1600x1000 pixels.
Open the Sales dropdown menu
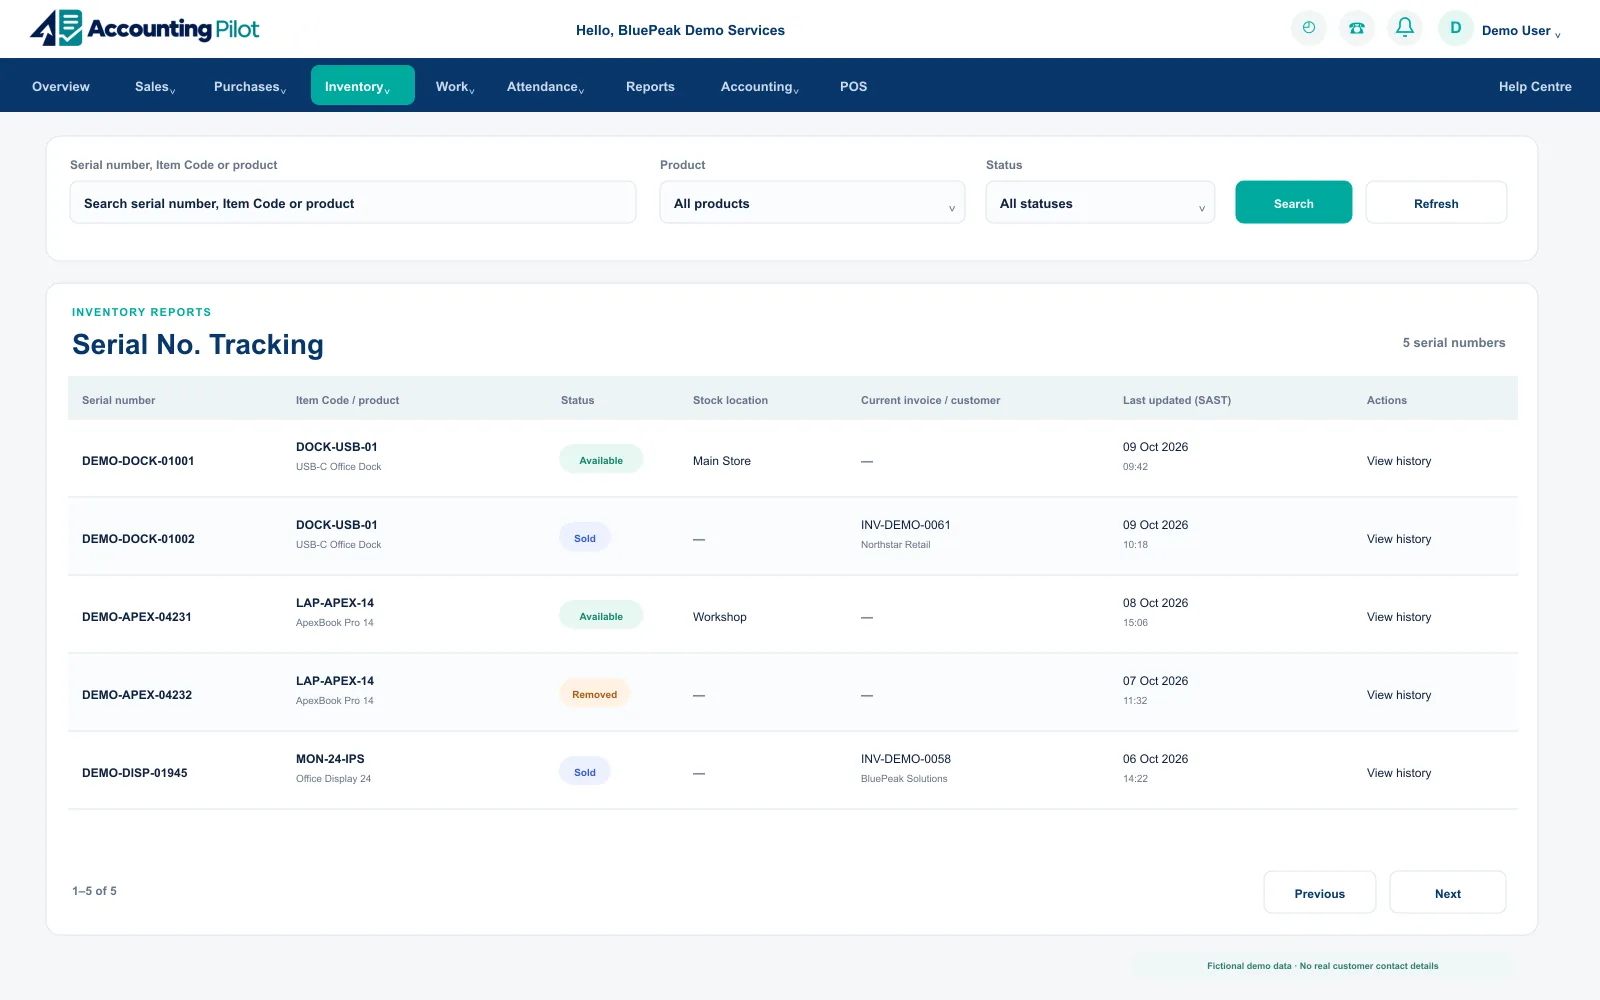[x=155, y=87]
